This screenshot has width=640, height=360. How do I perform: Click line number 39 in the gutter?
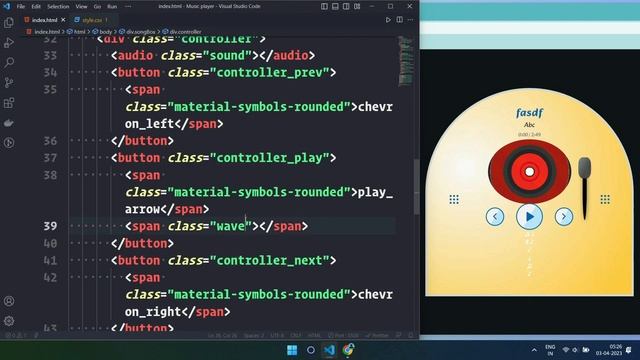click(x=50, y=226)
